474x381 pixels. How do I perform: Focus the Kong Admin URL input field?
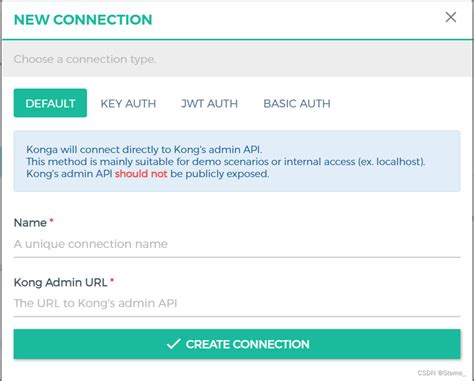tap(237, 303)
